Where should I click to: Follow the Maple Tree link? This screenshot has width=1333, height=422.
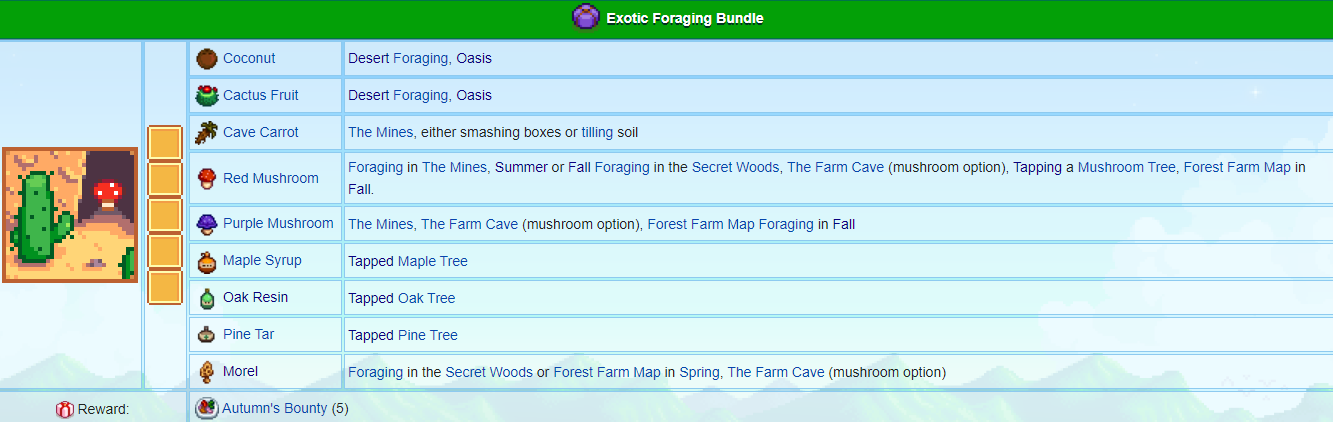pos(433,261)
